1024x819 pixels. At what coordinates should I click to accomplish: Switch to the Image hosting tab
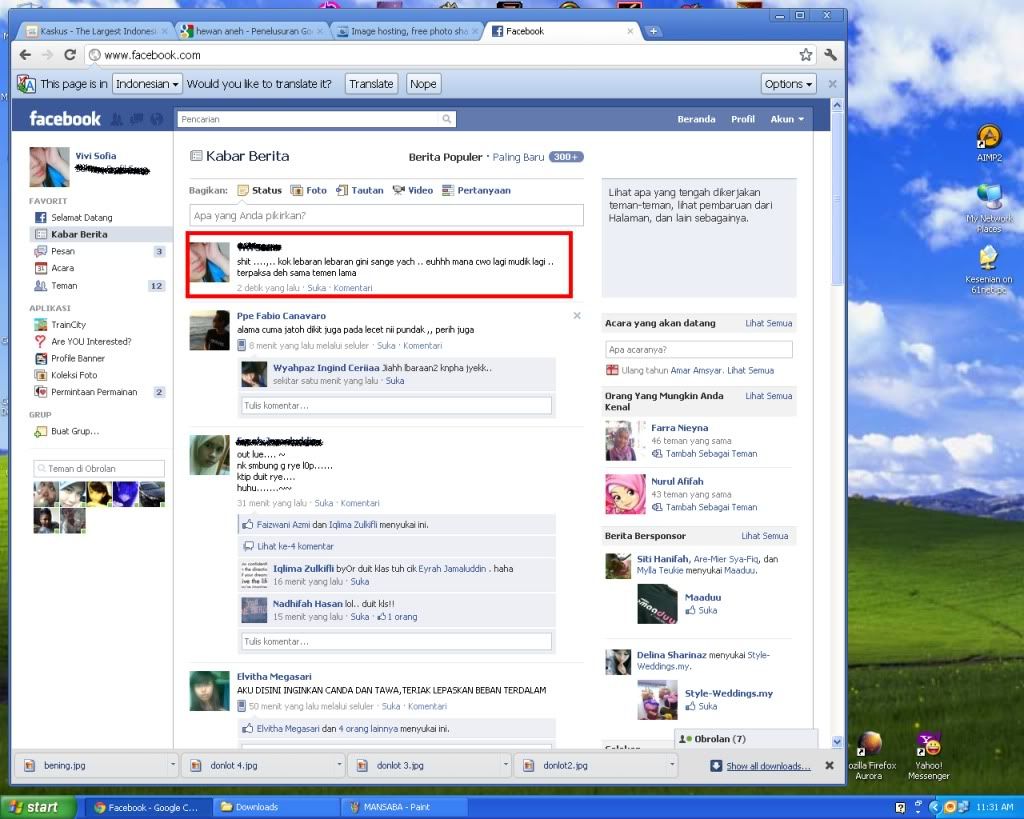click(408, 31)
